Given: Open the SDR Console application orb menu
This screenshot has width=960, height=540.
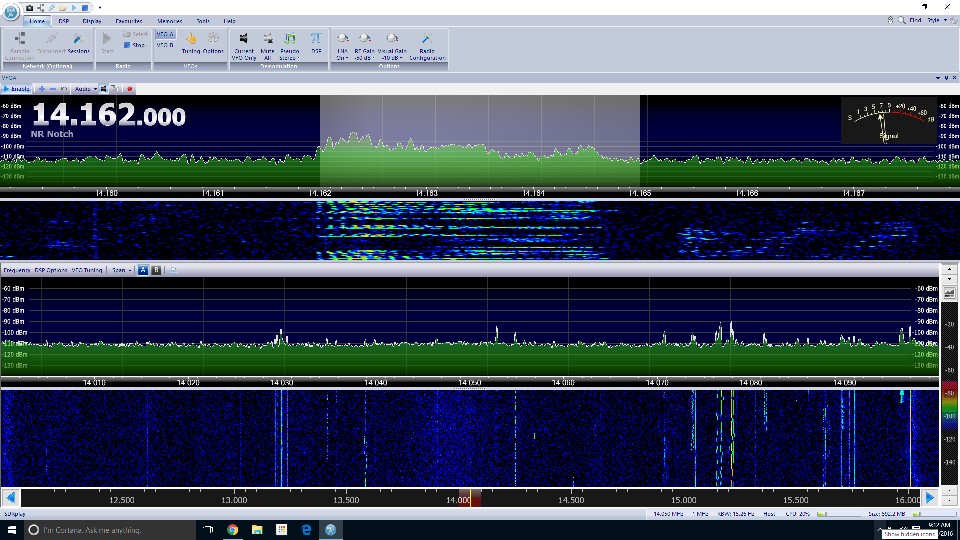Looking at the screenshot, I should 10,11.
